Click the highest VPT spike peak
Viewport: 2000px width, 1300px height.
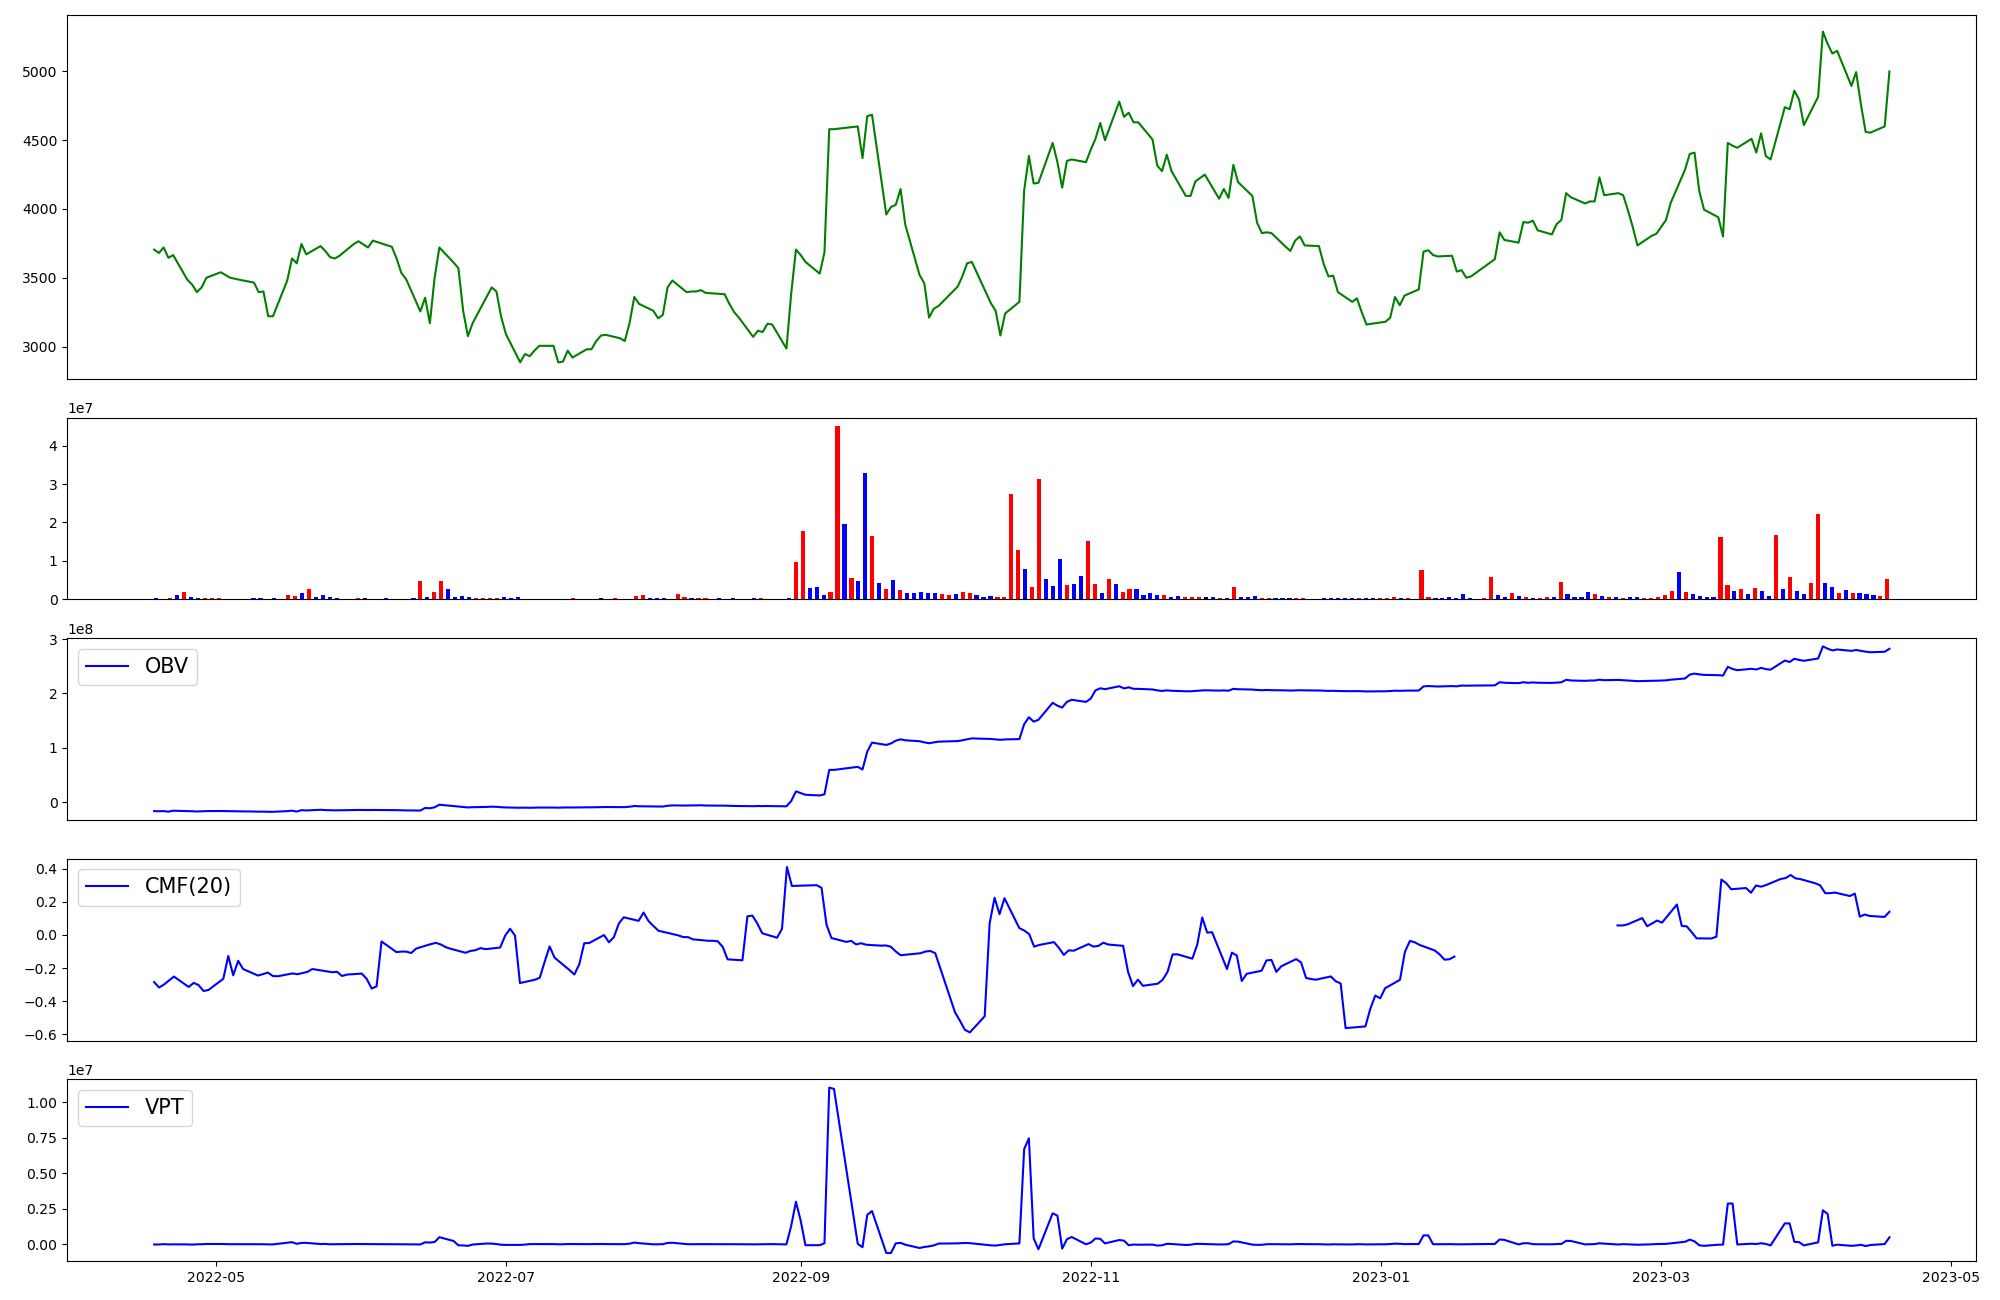(830, 1088)
